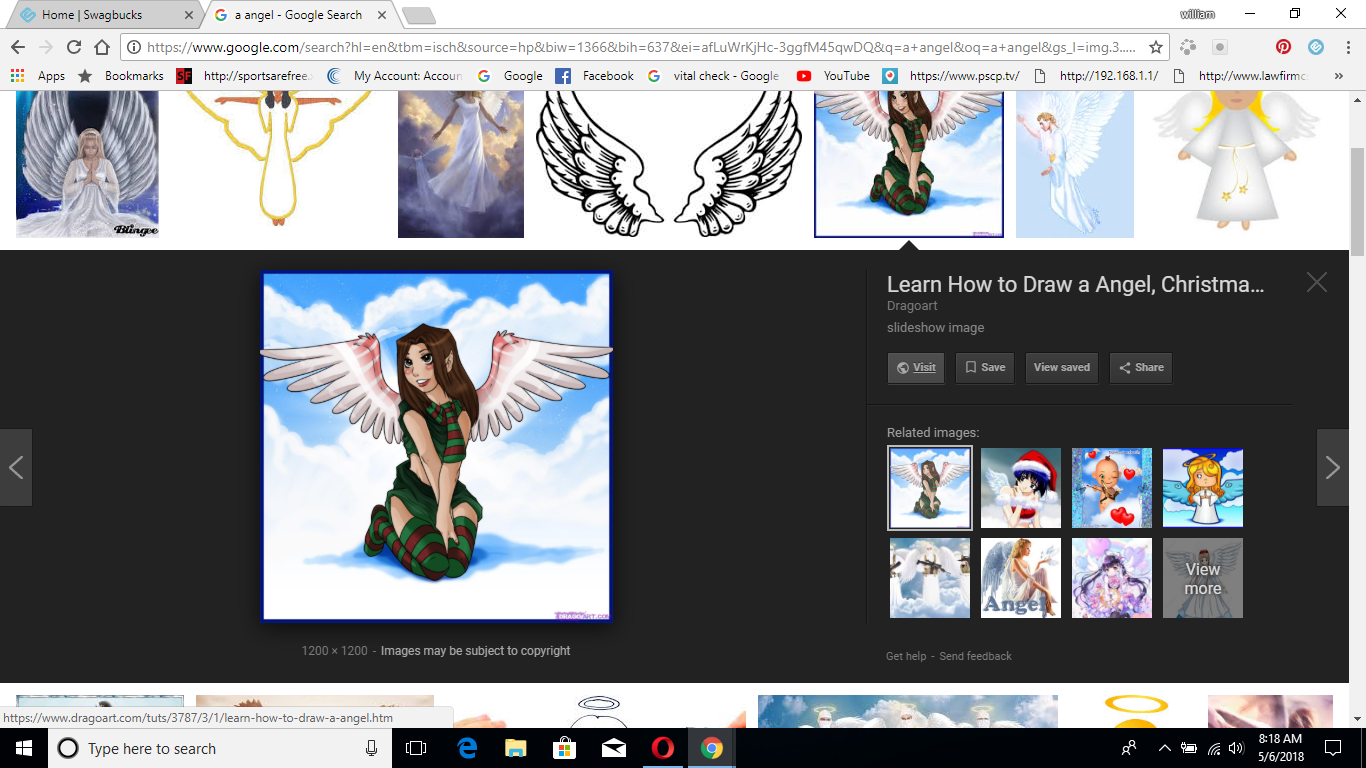
Task: Open the Chrome three-dot menu
Action: coord(1347,47)
